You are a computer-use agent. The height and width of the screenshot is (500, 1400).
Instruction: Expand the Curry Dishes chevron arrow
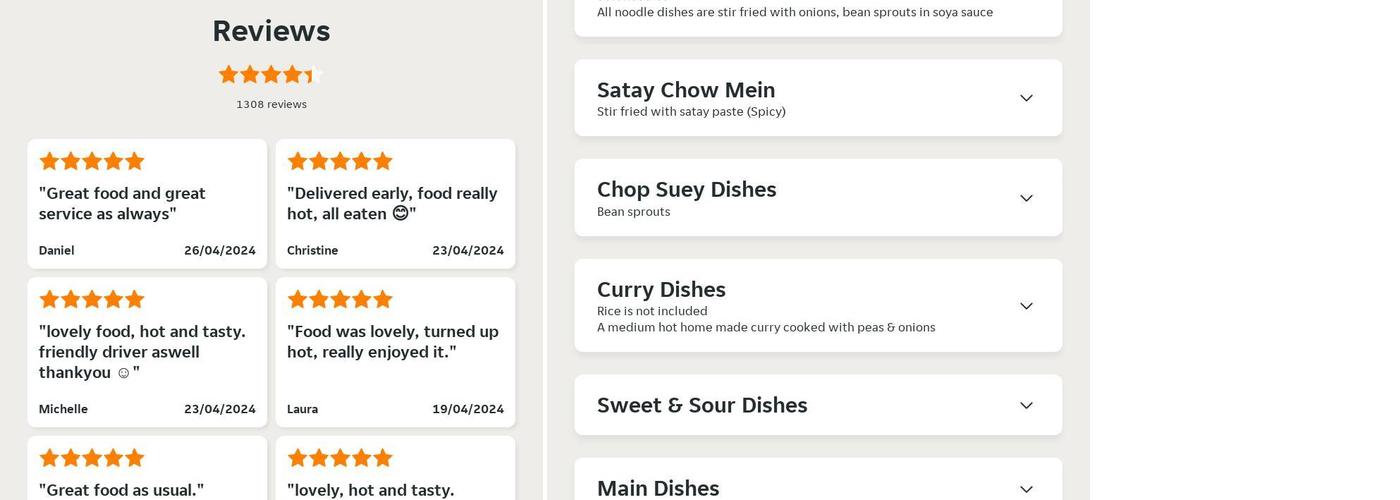click(x=1026, y=306)
